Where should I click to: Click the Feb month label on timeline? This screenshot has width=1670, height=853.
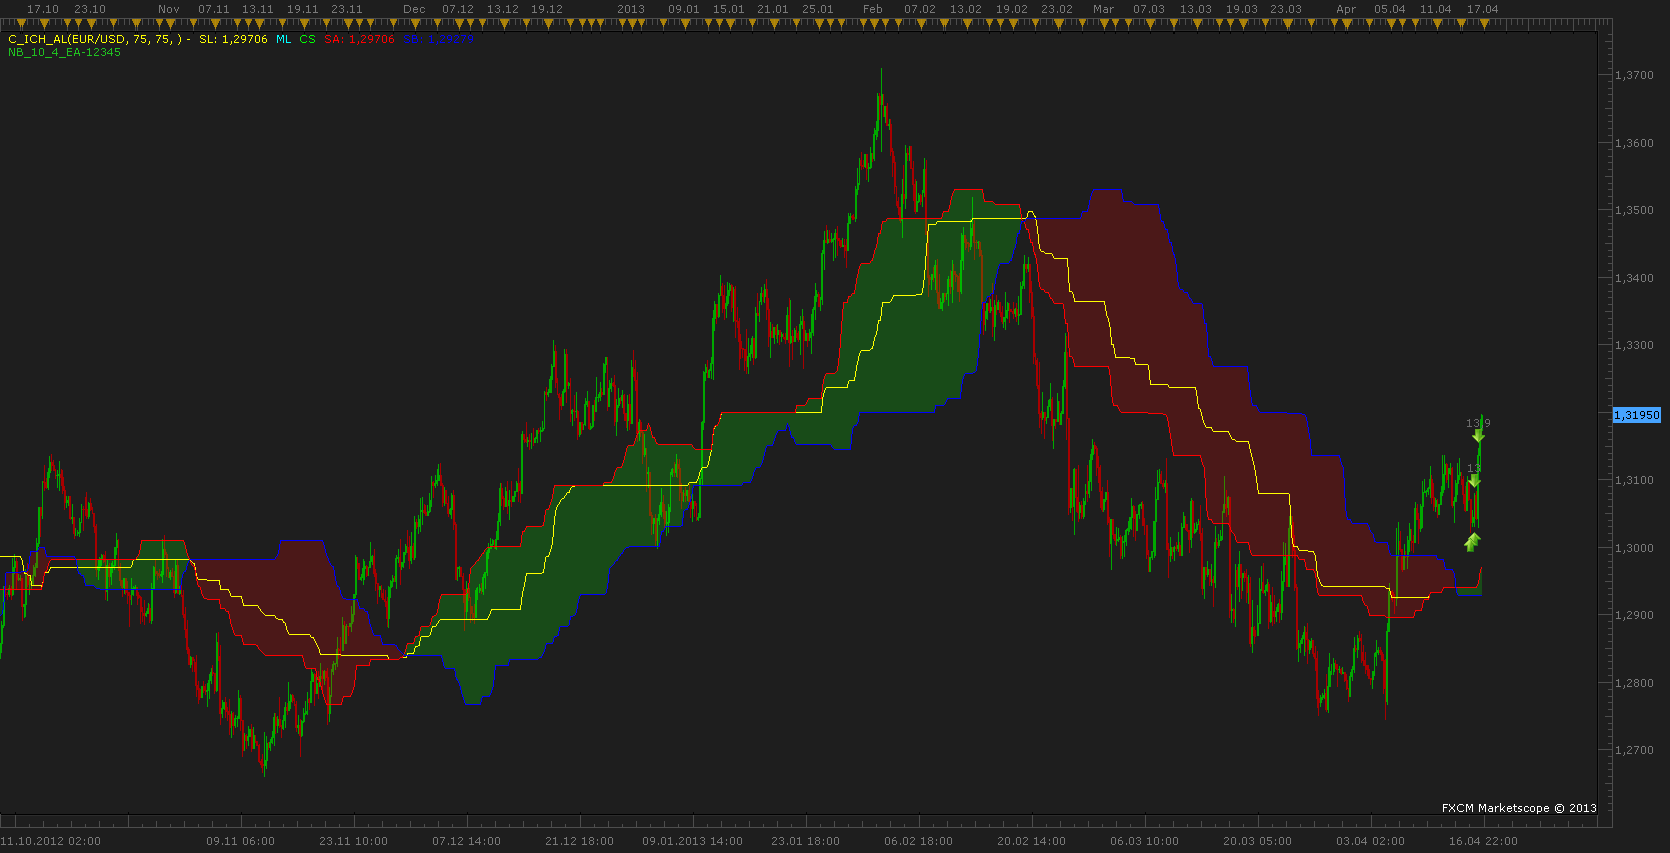pos(873,9)
